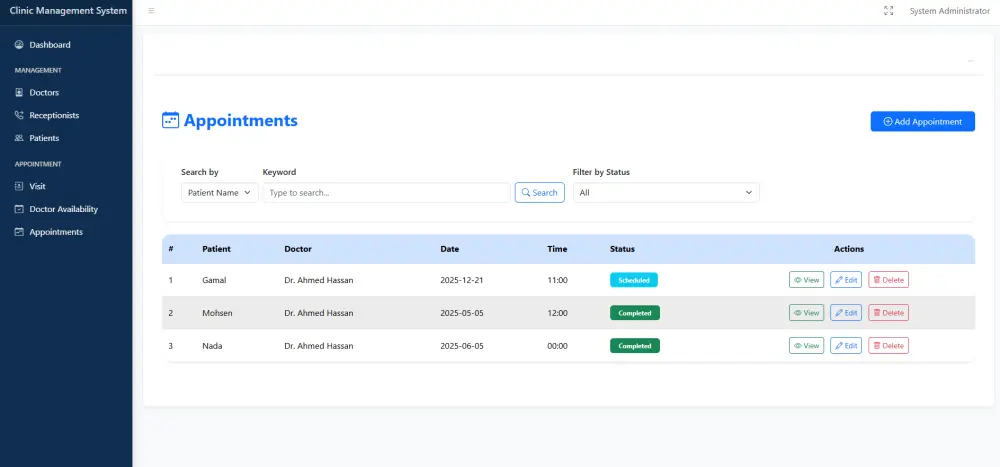Screen dimensions: 1000x467
Task: Click the Clinic Management System brand title
Action: pos(68,11)
